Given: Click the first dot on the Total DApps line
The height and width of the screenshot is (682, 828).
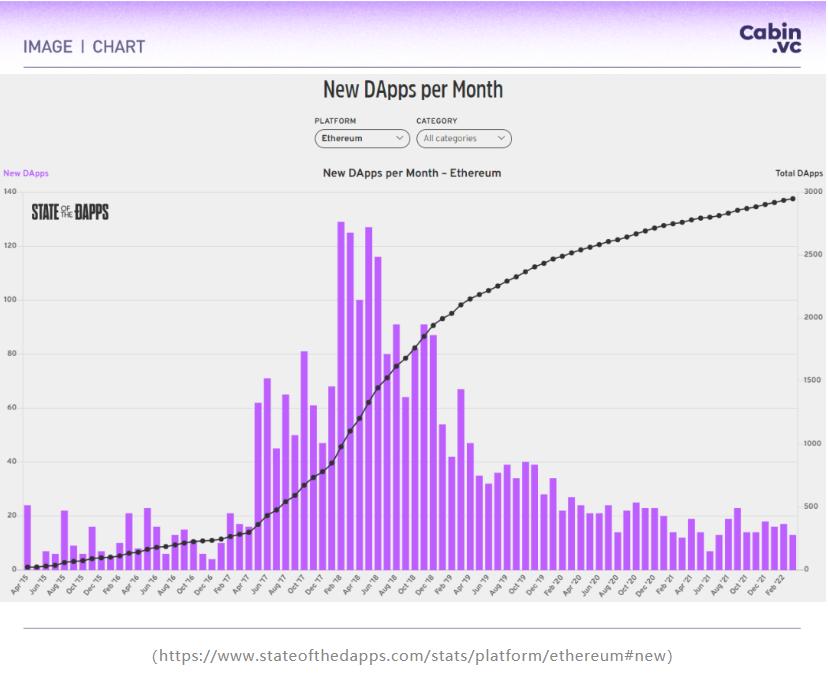Looking at the screenshot, I should click(27, 567).
